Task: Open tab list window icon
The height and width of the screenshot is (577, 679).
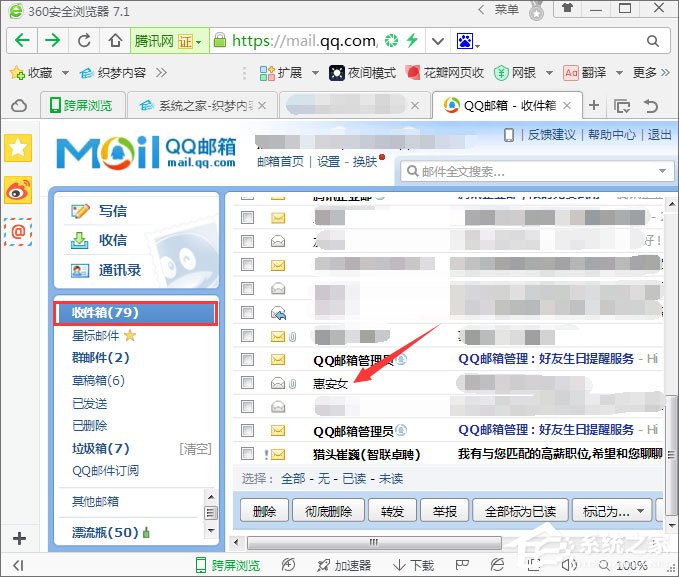Action: [622, 106]
